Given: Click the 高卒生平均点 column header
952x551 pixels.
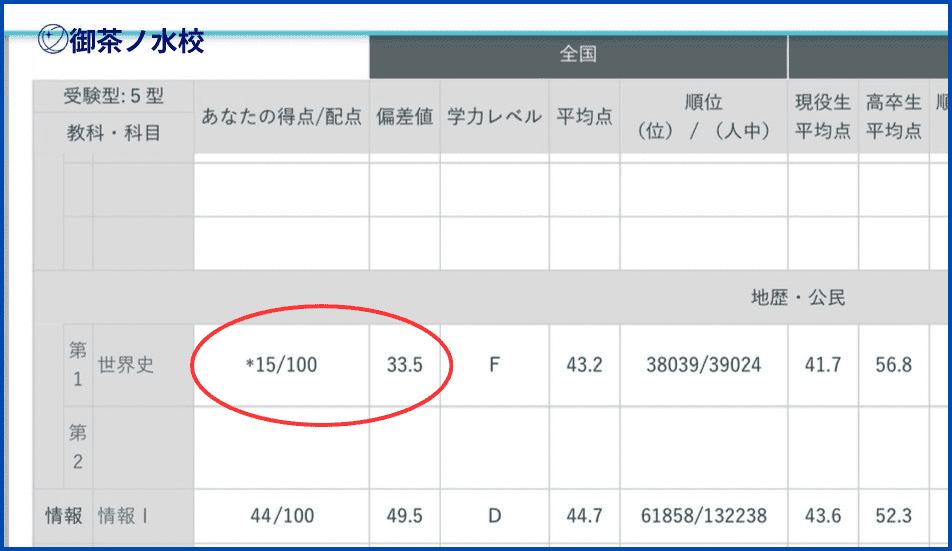Looking at the screenshot, I should (893, 117).
